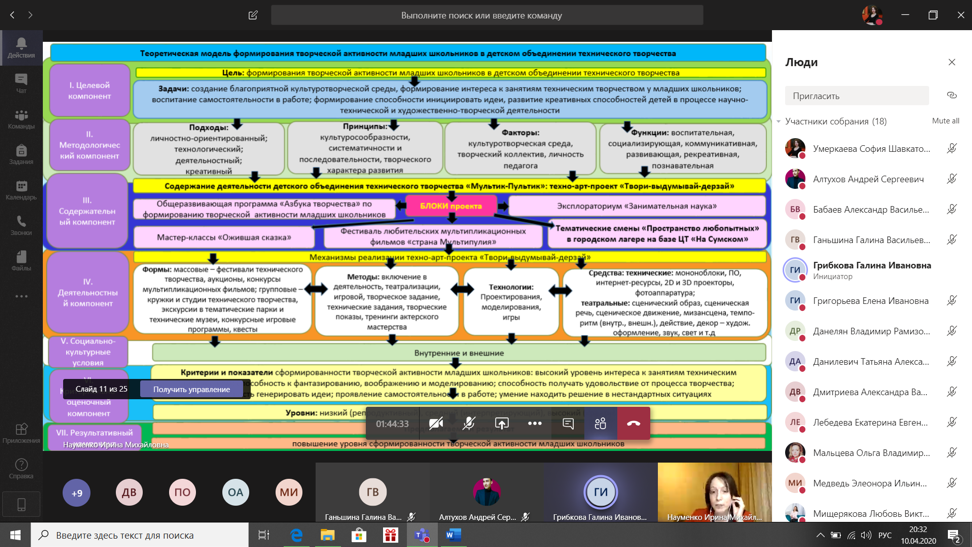
Task: Toggle the microphone mute button
Action: pyautogui.click(x=468, y=423)
